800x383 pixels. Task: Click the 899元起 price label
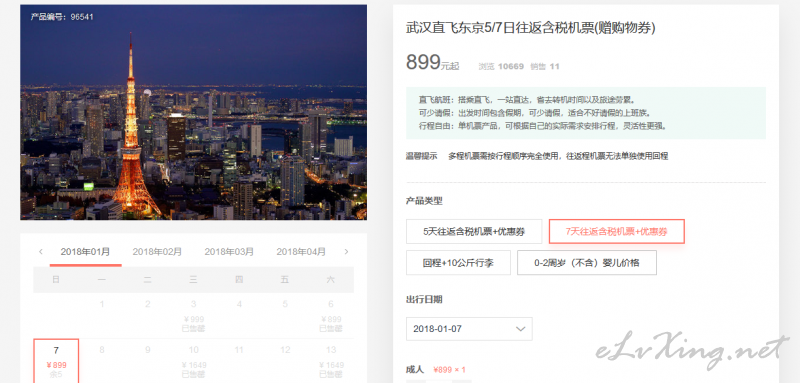click(x=433, y=63)
